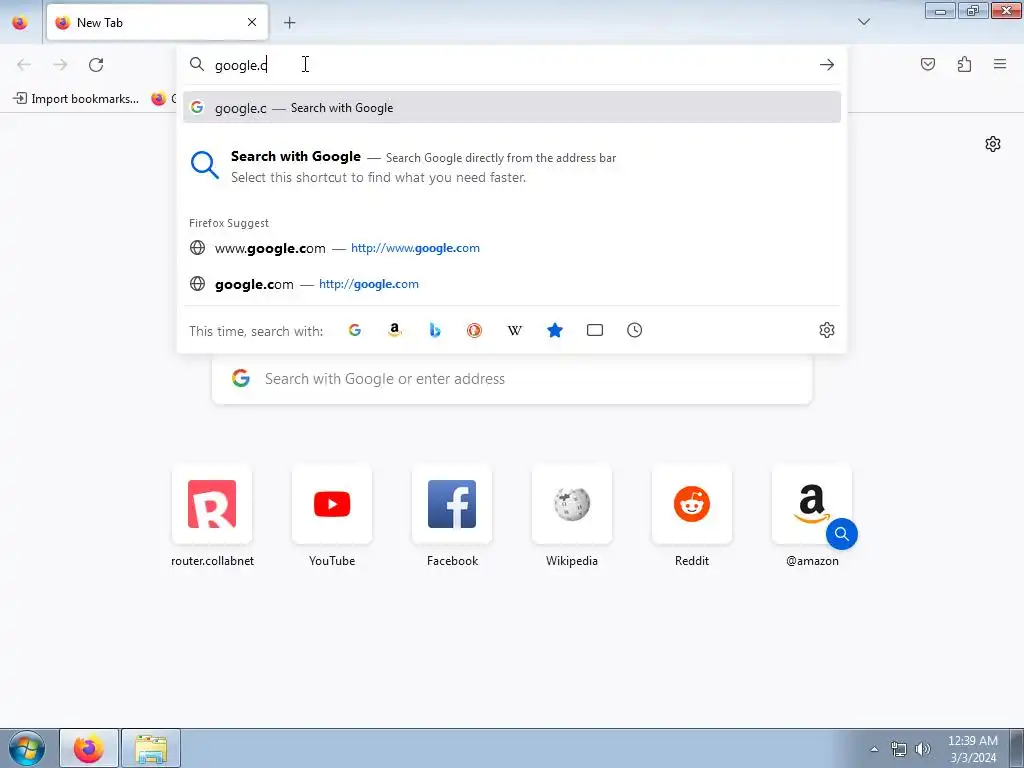Image resolution: width=1024 pixels, height=768 pixels.
Task: Click the Go arrow in address bar
Action: pyautogui.click(x=827, y=65)
